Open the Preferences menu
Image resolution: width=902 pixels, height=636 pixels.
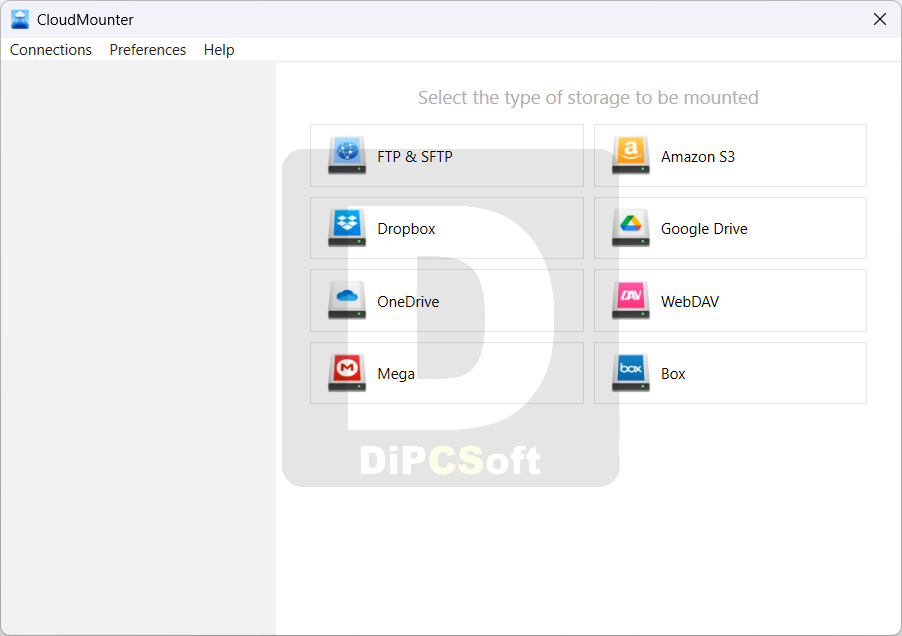pyautogui.click(x=148, y=50)
